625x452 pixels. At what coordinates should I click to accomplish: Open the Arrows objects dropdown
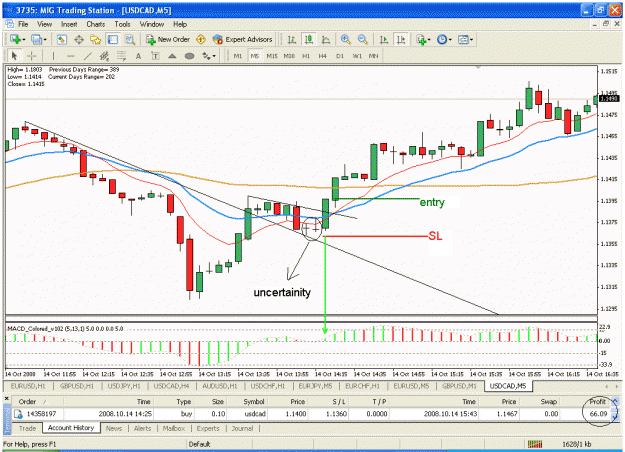coord(209,56)
